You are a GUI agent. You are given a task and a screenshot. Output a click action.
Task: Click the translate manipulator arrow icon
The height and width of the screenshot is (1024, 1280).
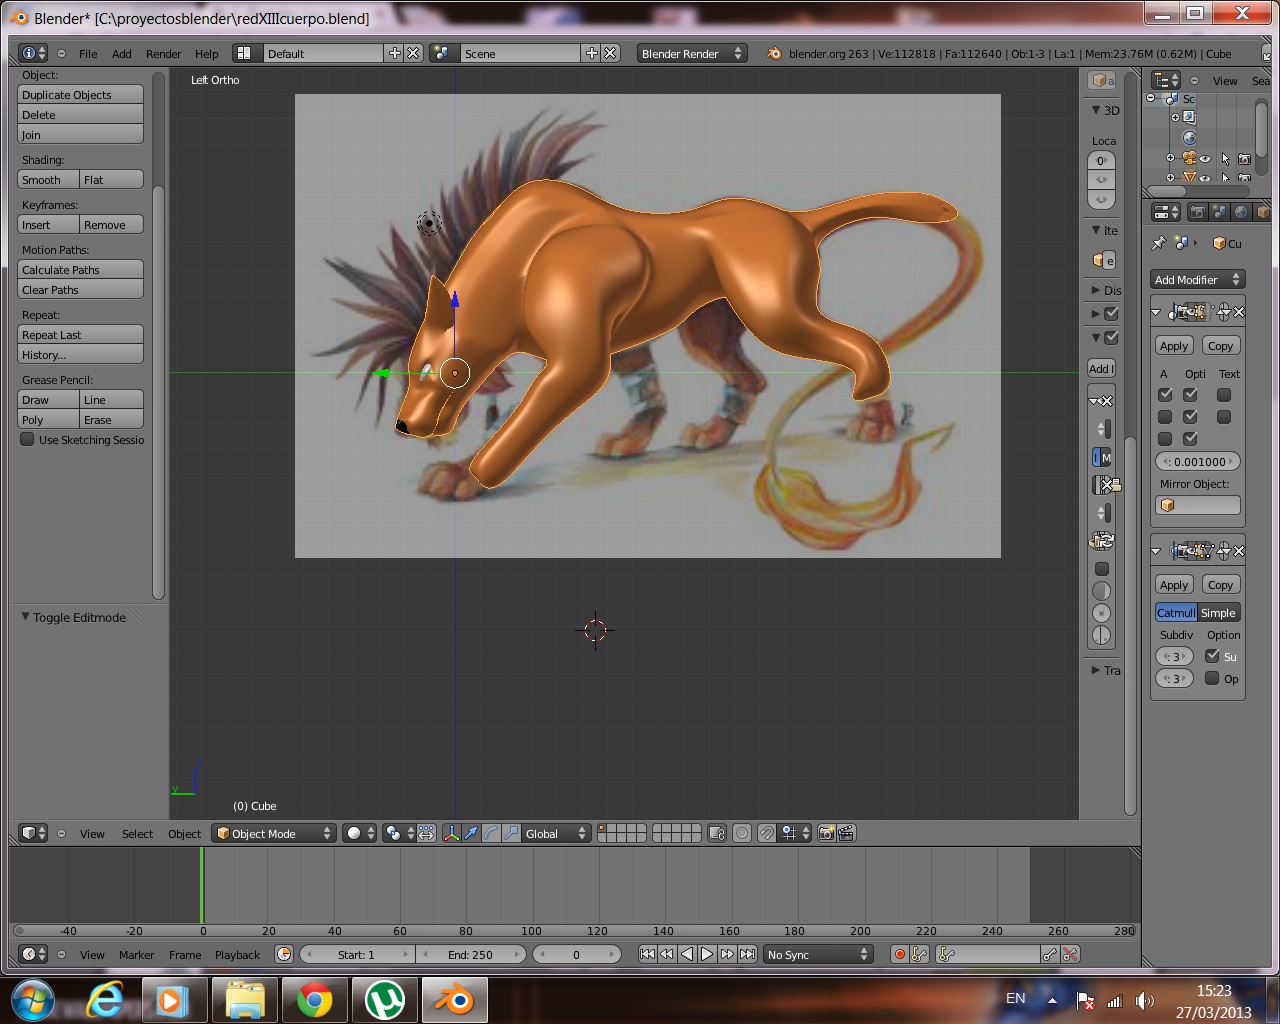coord(471,833)
